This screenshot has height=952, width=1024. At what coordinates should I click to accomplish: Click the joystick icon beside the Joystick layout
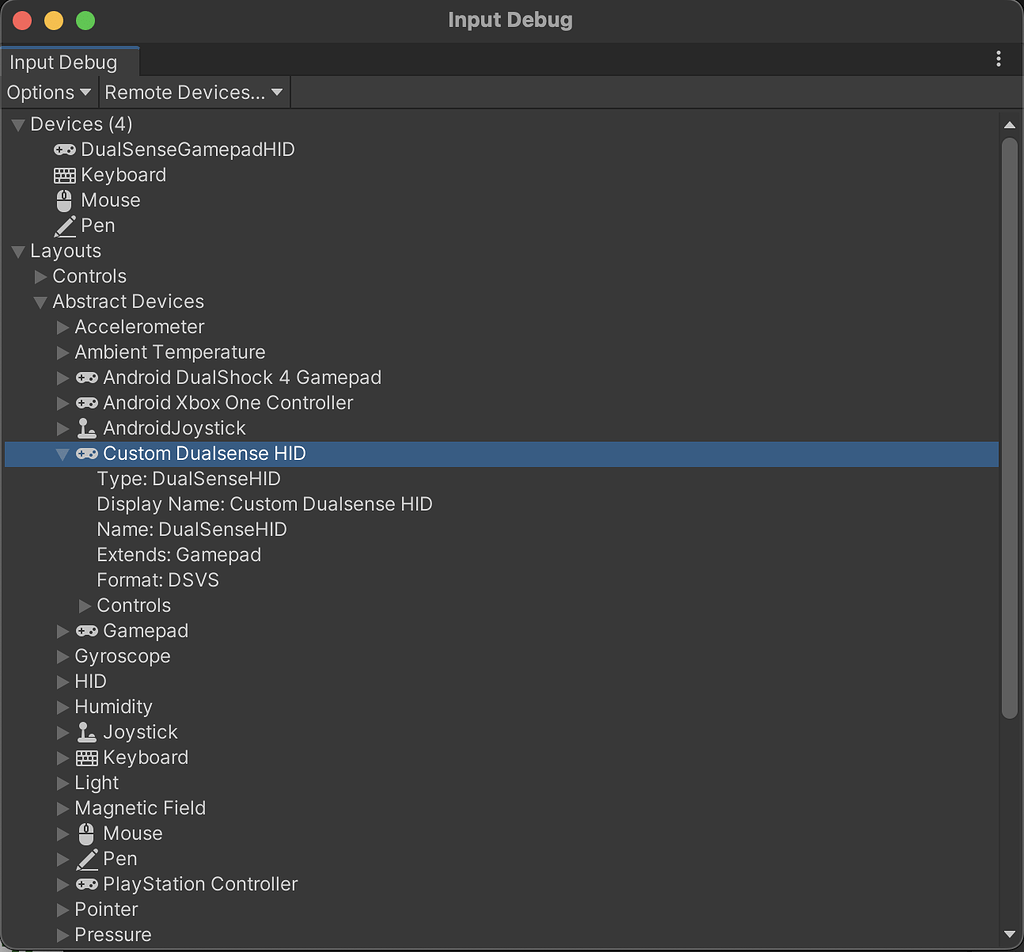[86, 732]
